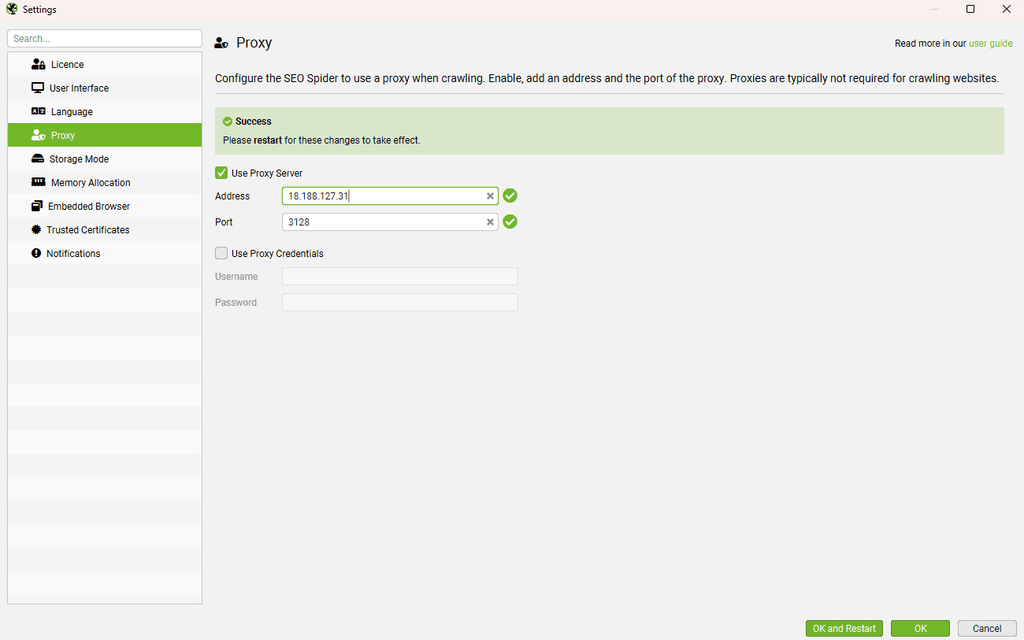Clear the Port field with its X icon

pos(490,222)
